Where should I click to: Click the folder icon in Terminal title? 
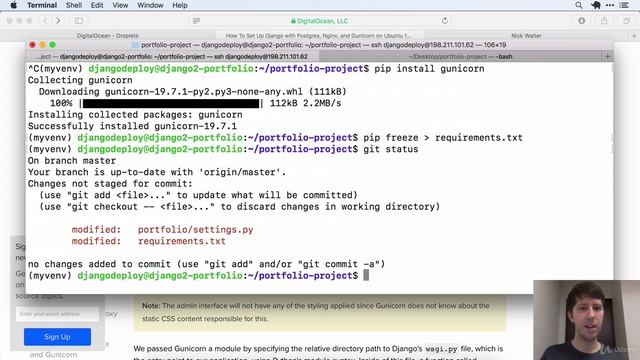coord(136,45)
